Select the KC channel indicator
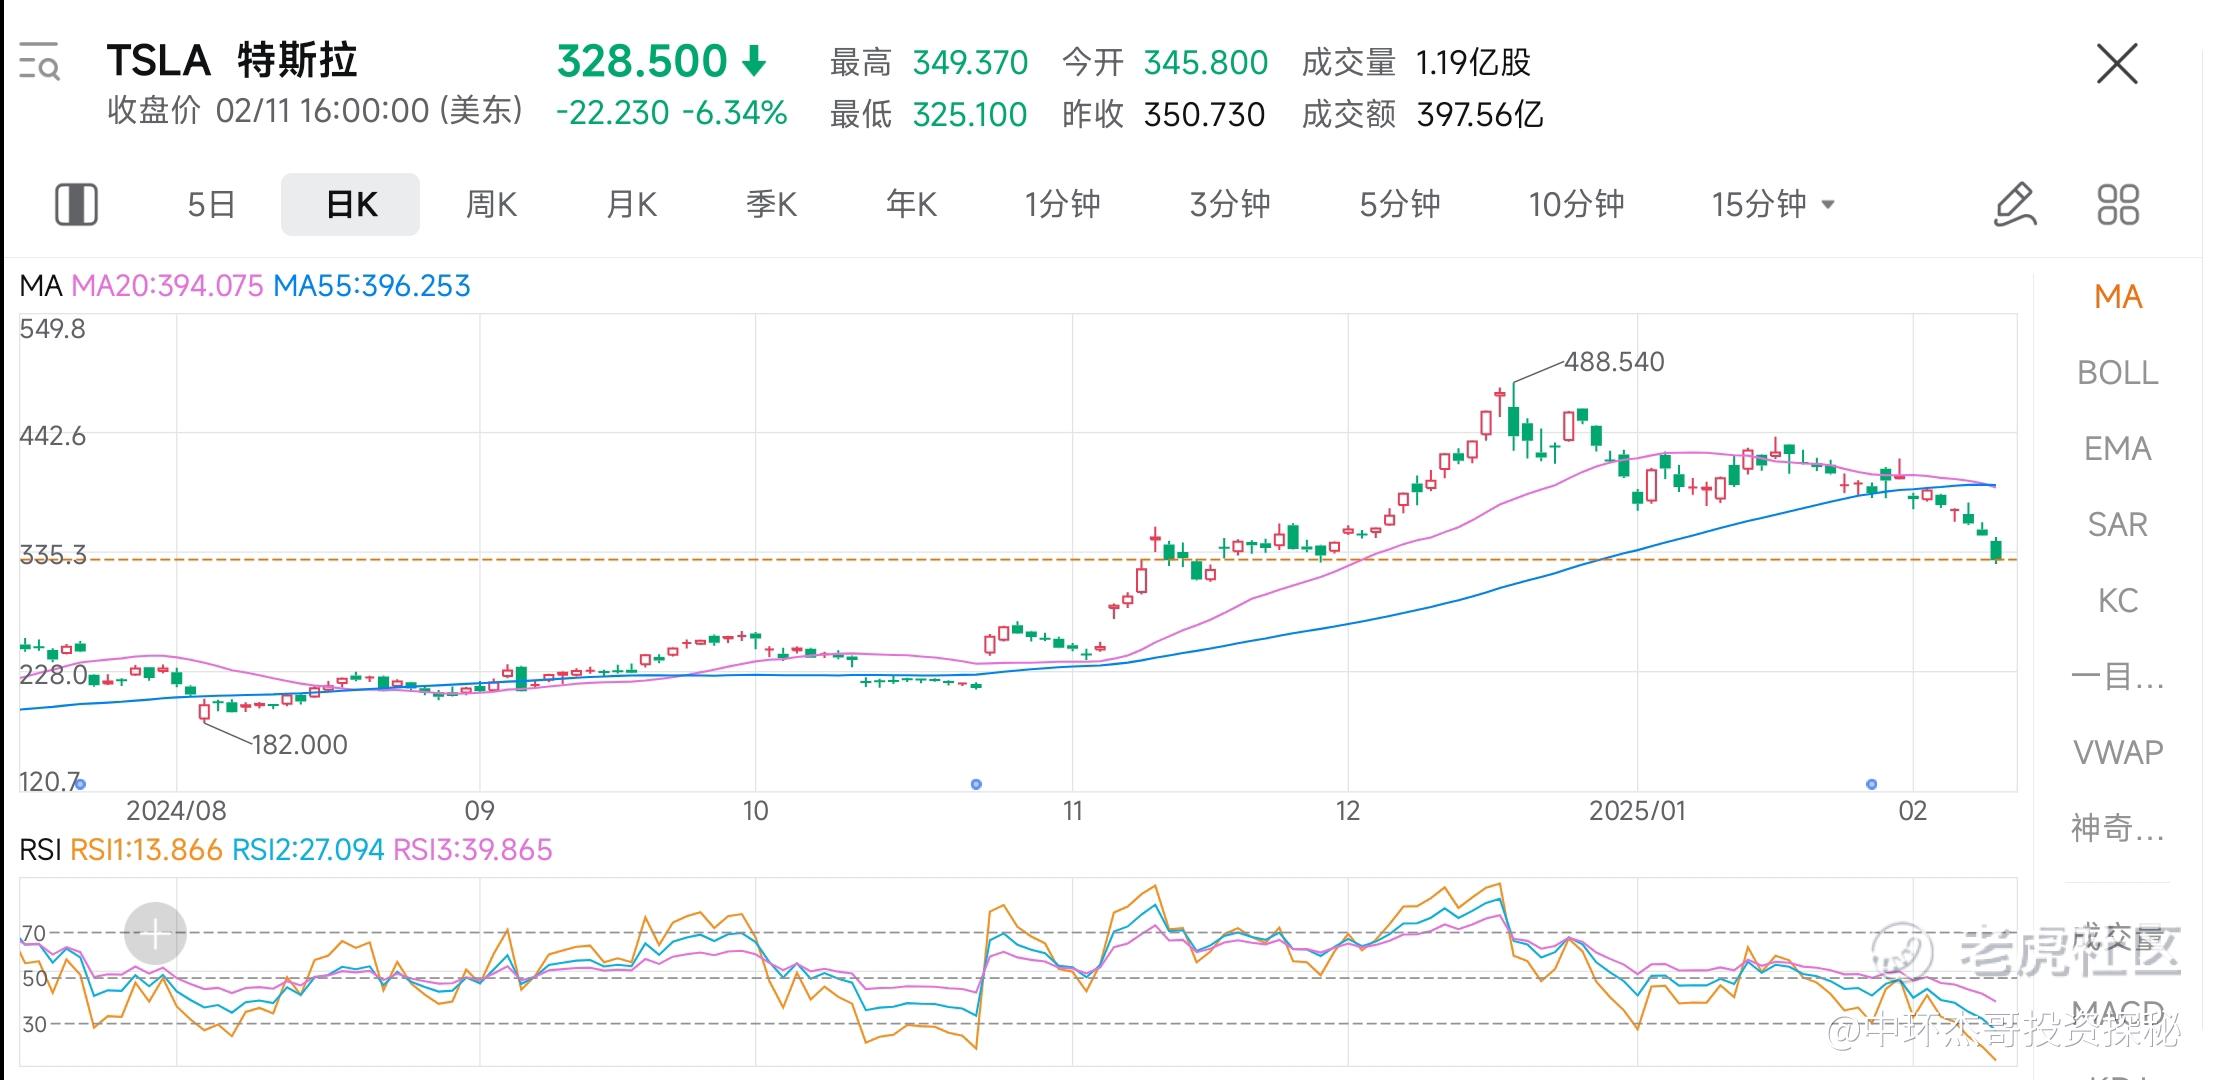The height and width of the screenshot is (1080, 2225). (x=2117, y=601)
